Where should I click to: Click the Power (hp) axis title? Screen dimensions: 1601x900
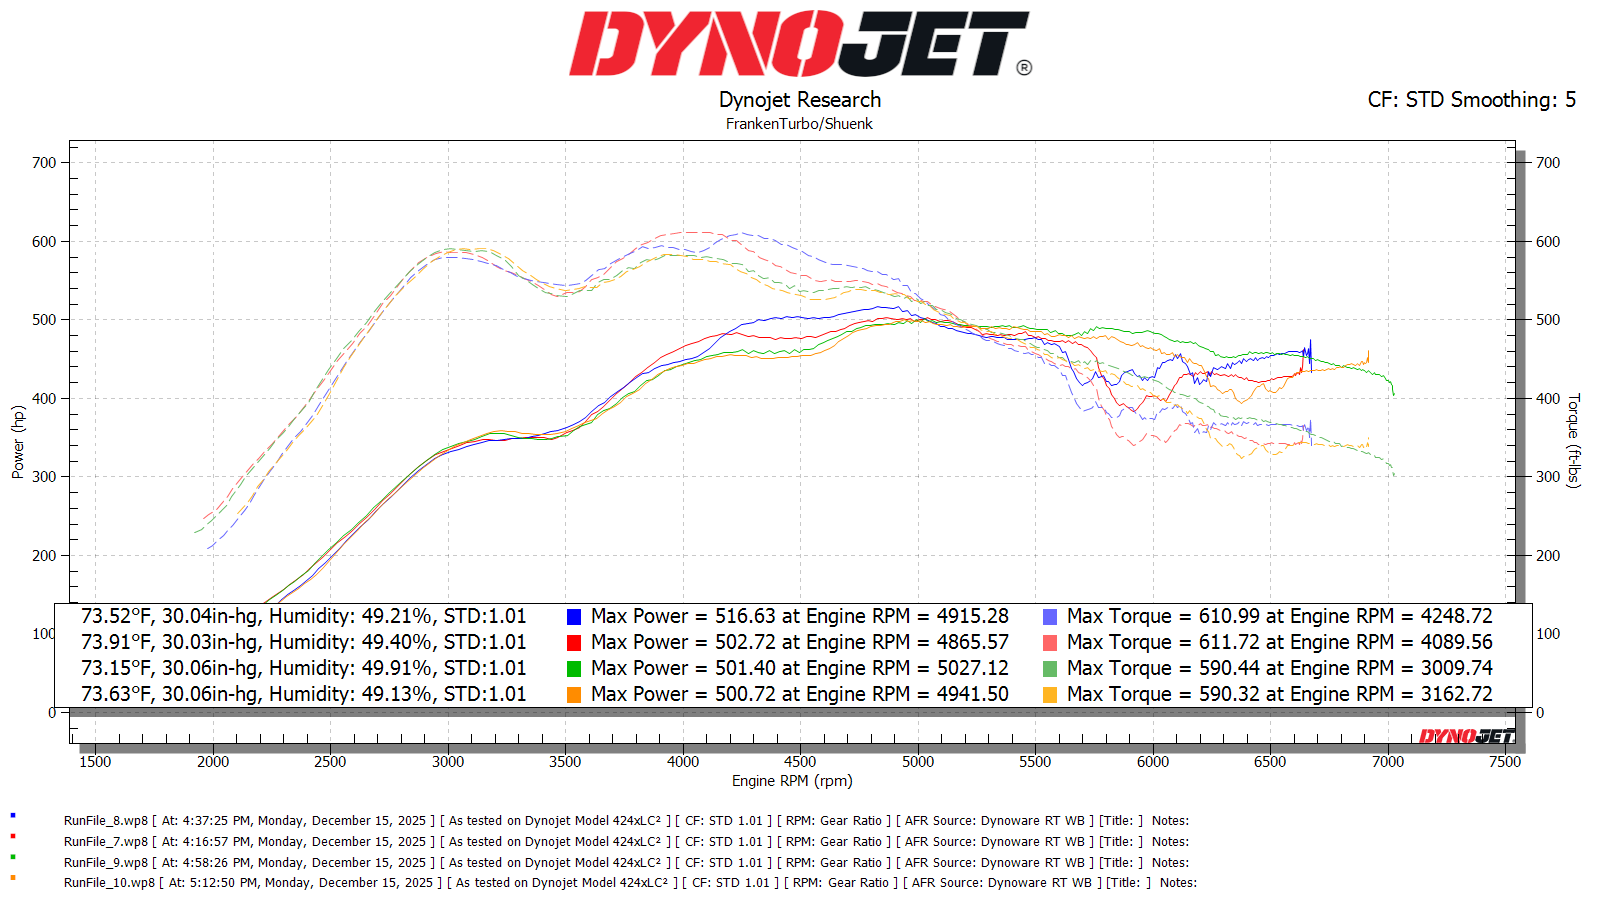click(x=18, y=442)
